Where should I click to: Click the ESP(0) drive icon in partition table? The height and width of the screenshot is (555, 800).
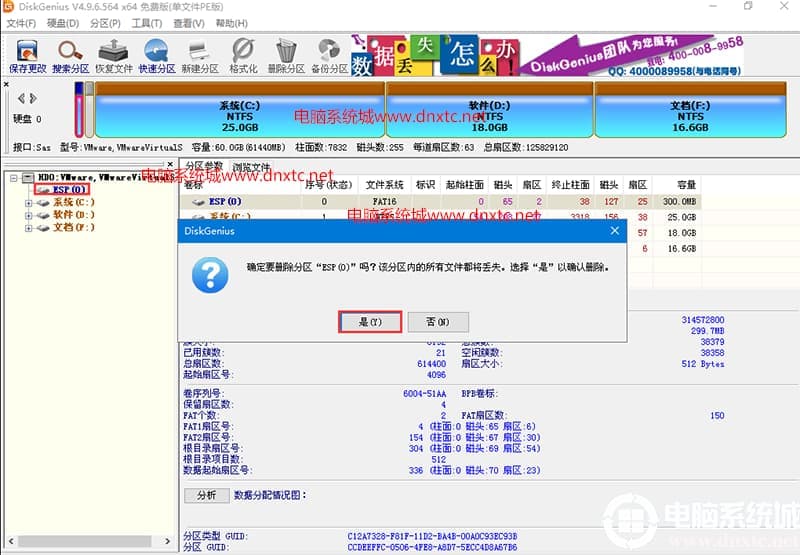(198, 202)
